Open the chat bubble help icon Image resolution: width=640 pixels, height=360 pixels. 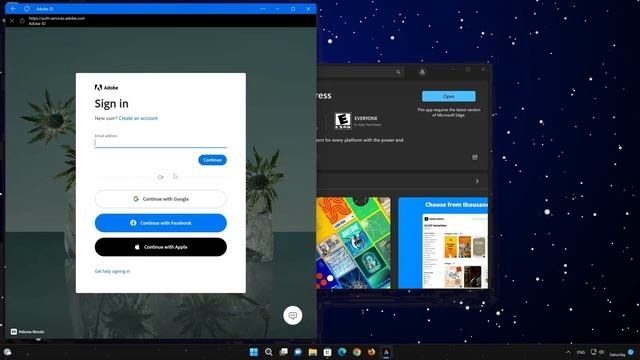click(293, 316)
